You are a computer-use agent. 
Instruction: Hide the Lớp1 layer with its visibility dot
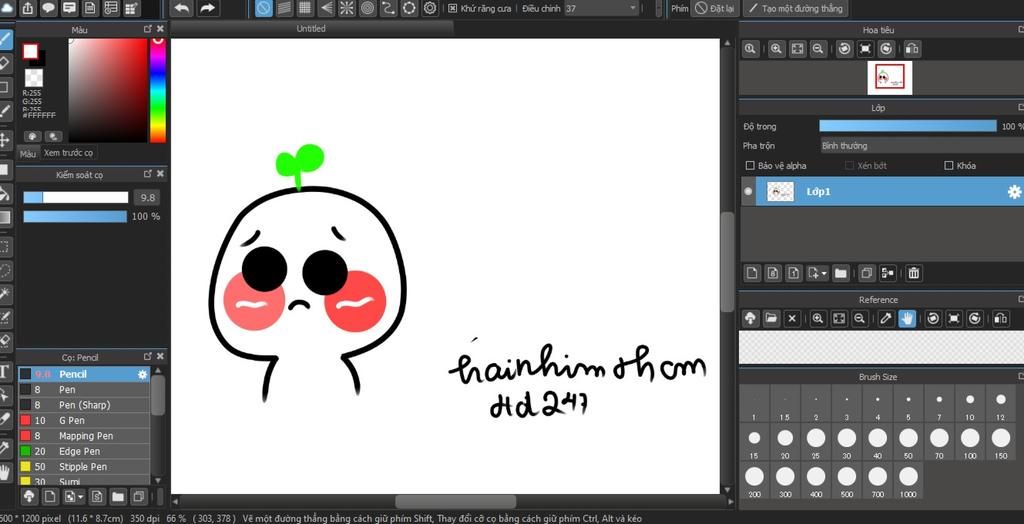click(748, 191)
